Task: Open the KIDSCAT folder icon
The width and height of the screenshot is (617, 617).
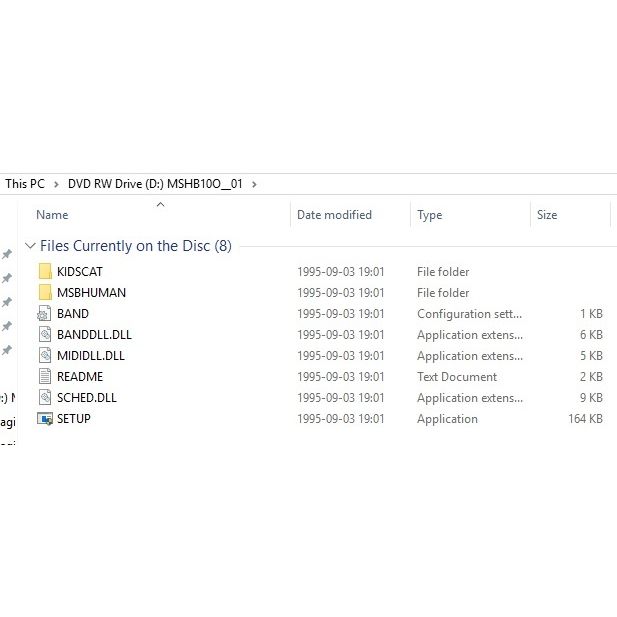Action: click(45, 272)
